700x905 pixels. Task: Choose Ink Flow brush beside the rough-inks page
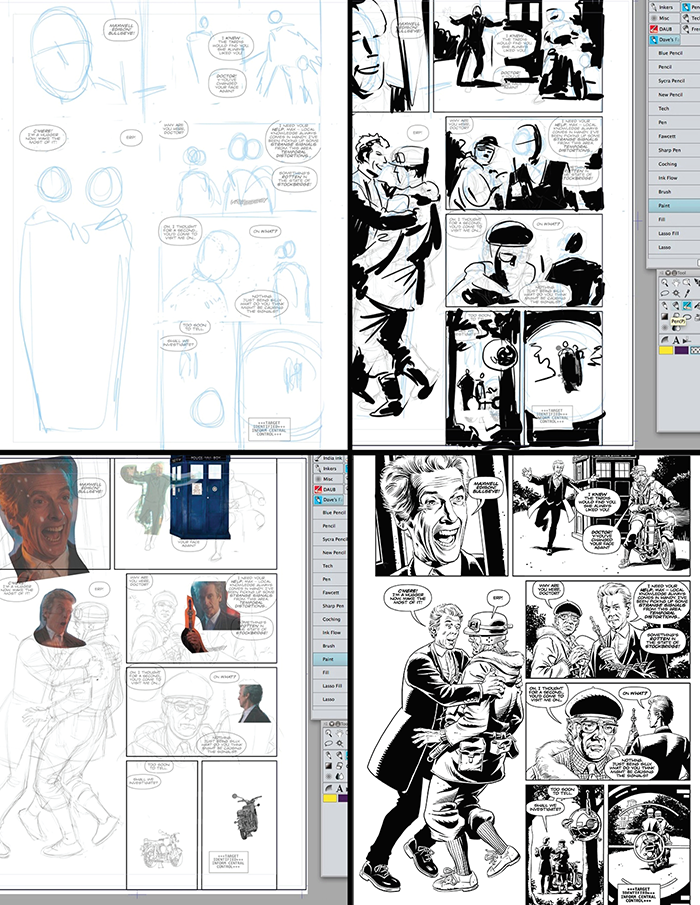(x=673, y=178)
